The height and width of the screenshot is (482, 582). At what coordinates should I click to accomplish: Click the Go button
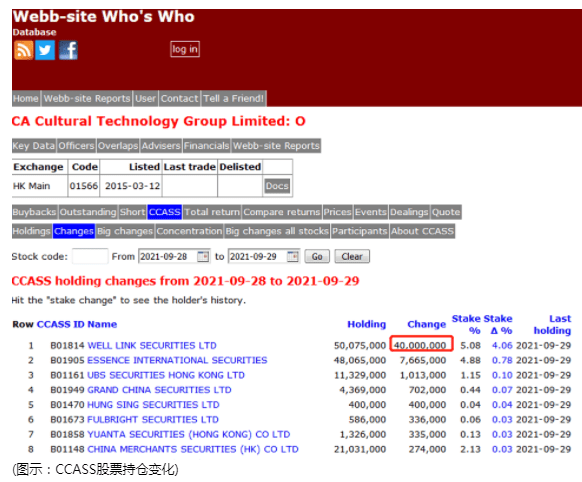click(317, 256)
